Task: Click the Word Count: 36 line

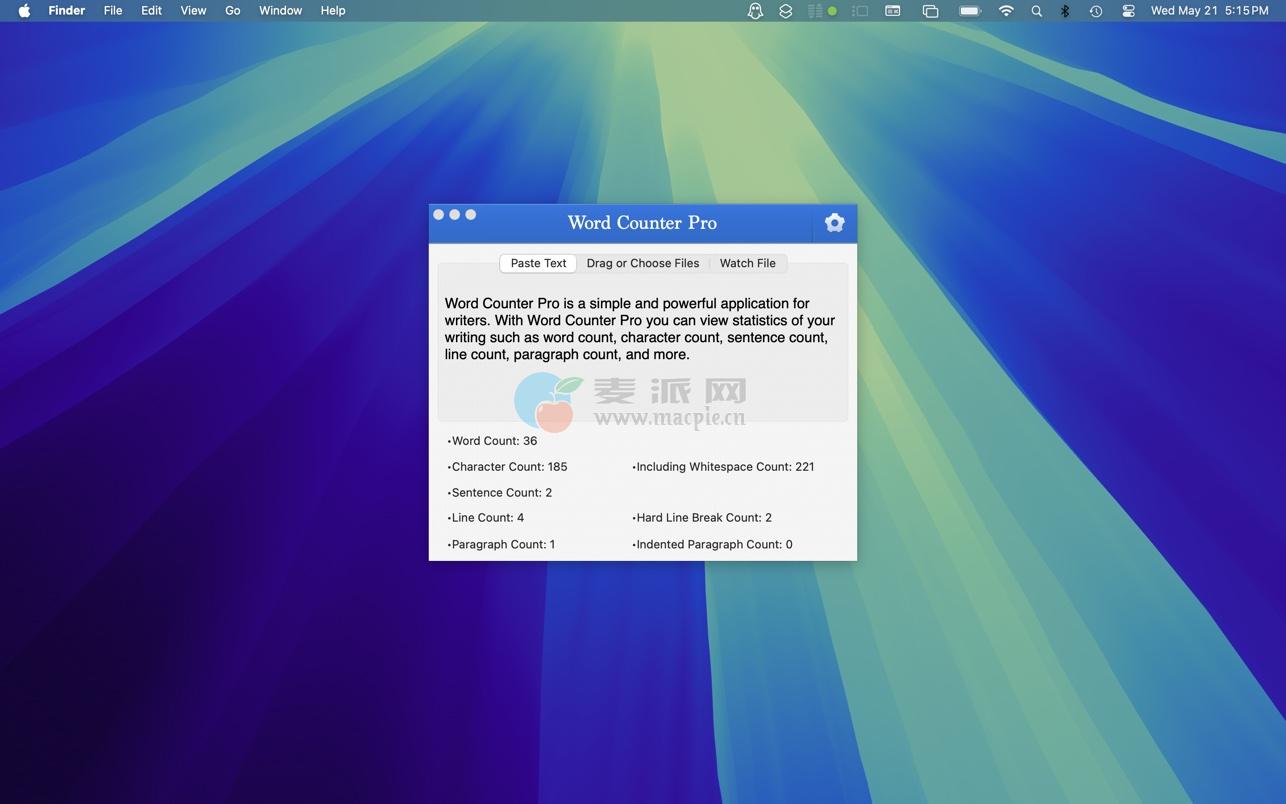Action: (492, 441)
